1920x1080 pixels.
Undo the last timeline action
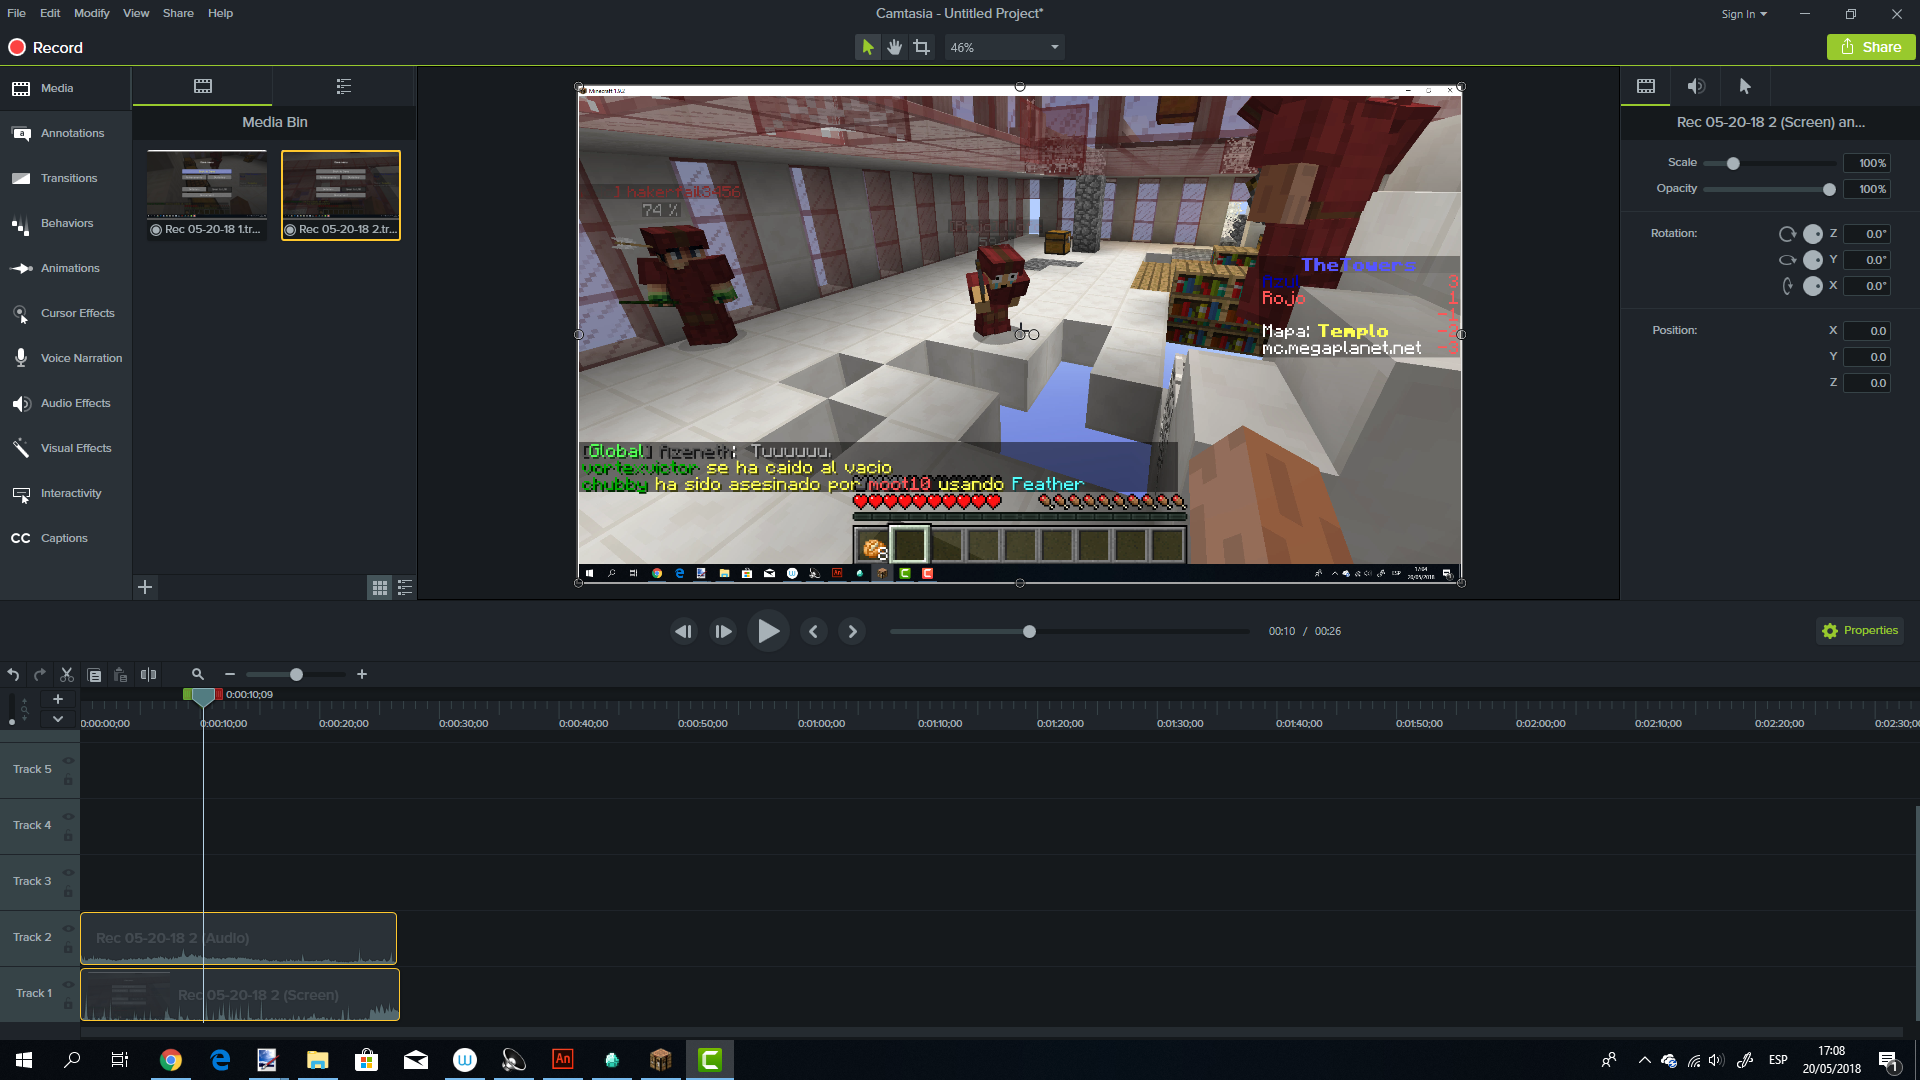(13, 675)
